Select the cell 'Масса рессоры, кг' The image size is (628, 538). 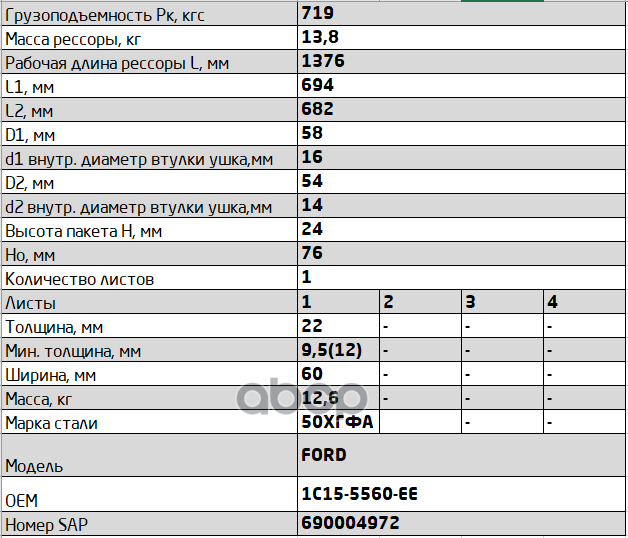pyautogui.click(x=149, y=38)
